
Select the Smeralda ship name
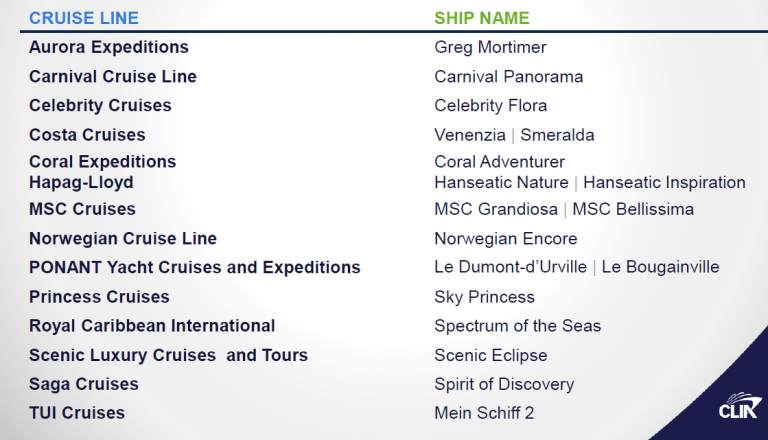pyautogui.click(x=557, y=135)
